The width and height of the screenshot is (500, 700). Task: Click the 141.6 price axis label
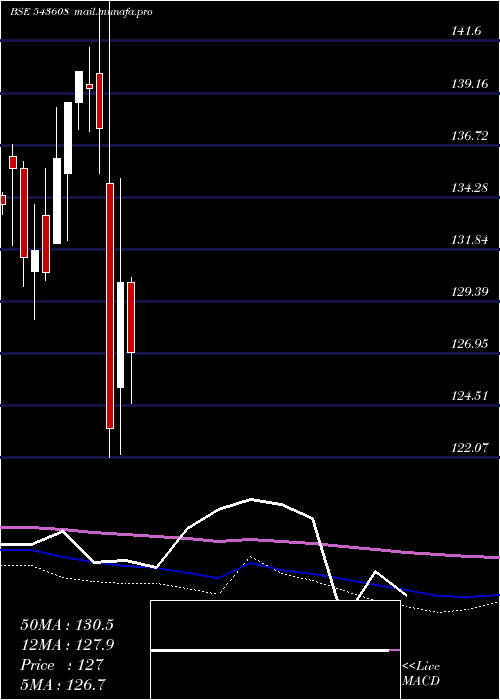tap(466, 31)
